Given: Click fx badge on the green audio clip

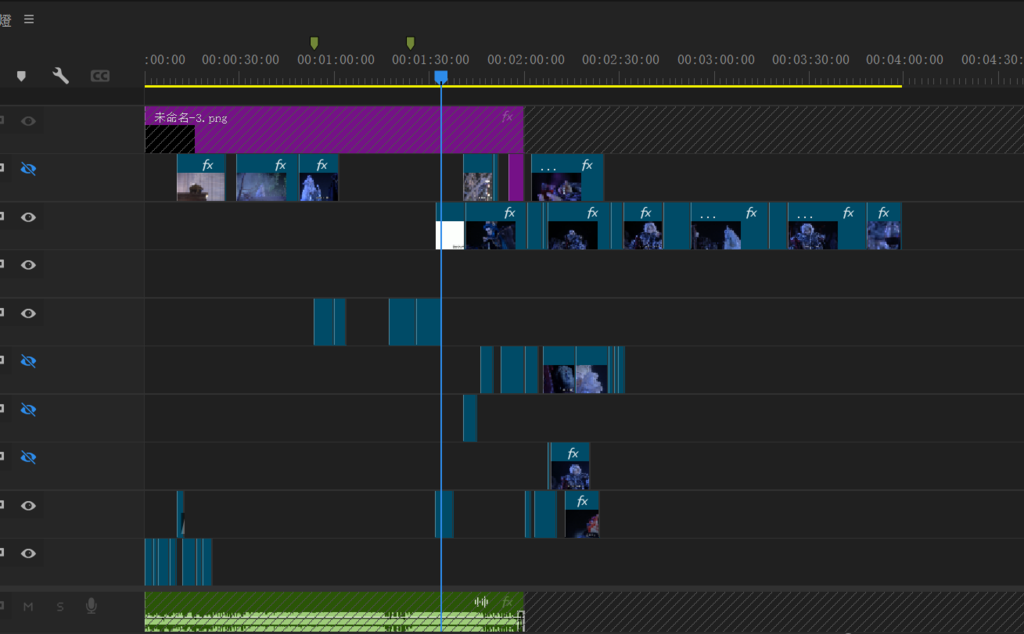Looking at the screenshot, I should 508,601.
